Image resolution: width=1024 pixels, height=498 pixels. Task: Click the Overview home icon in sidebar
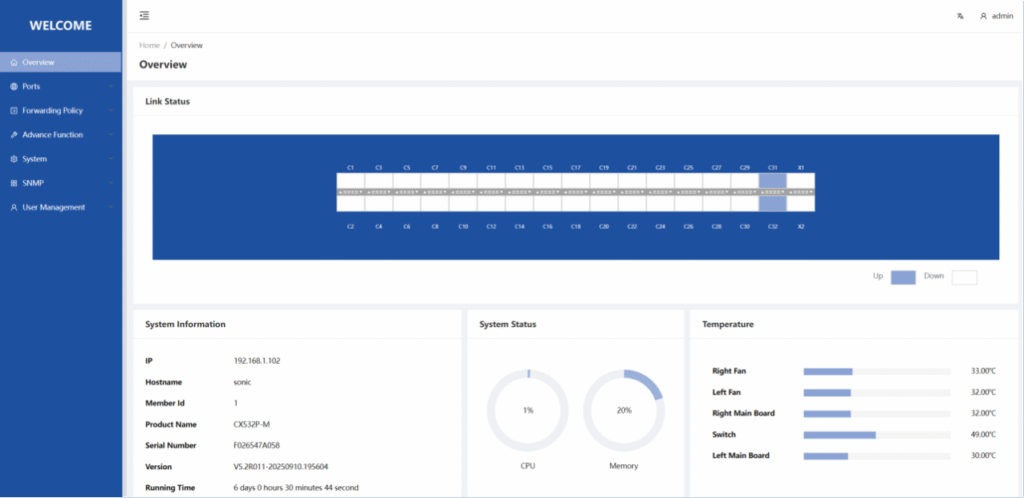click(13, 62)
